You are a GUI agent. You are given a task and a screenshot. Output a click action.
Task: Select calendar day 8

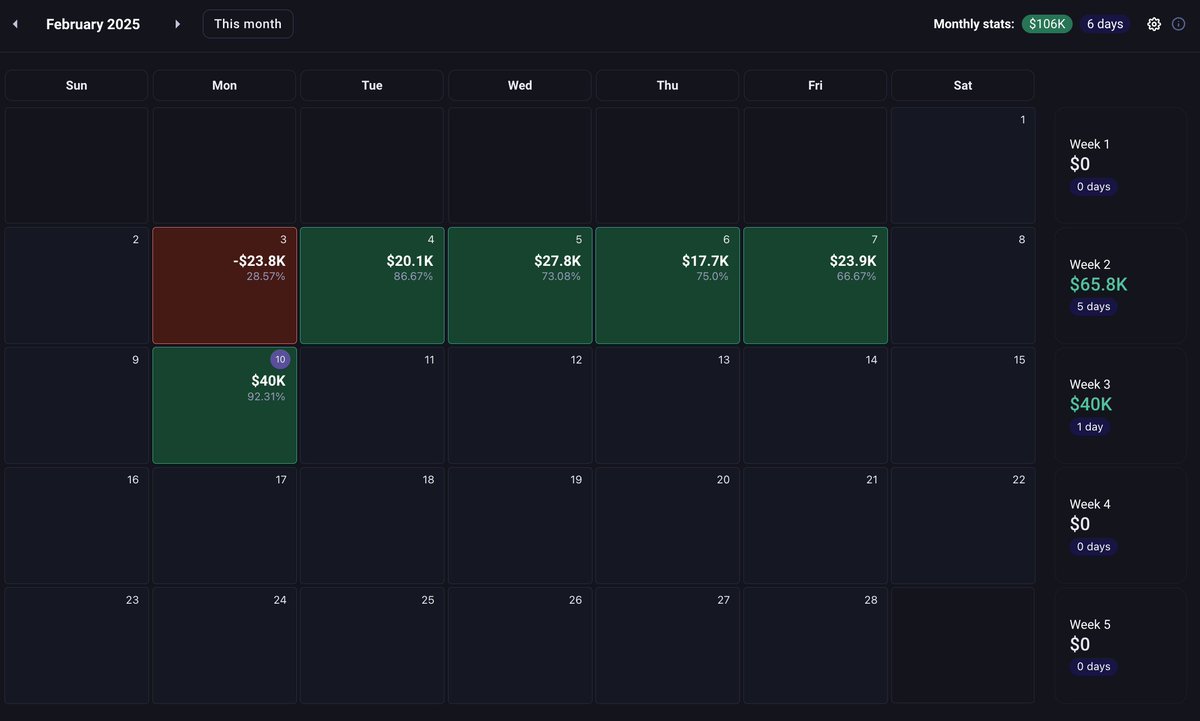[x=963, y=285]
